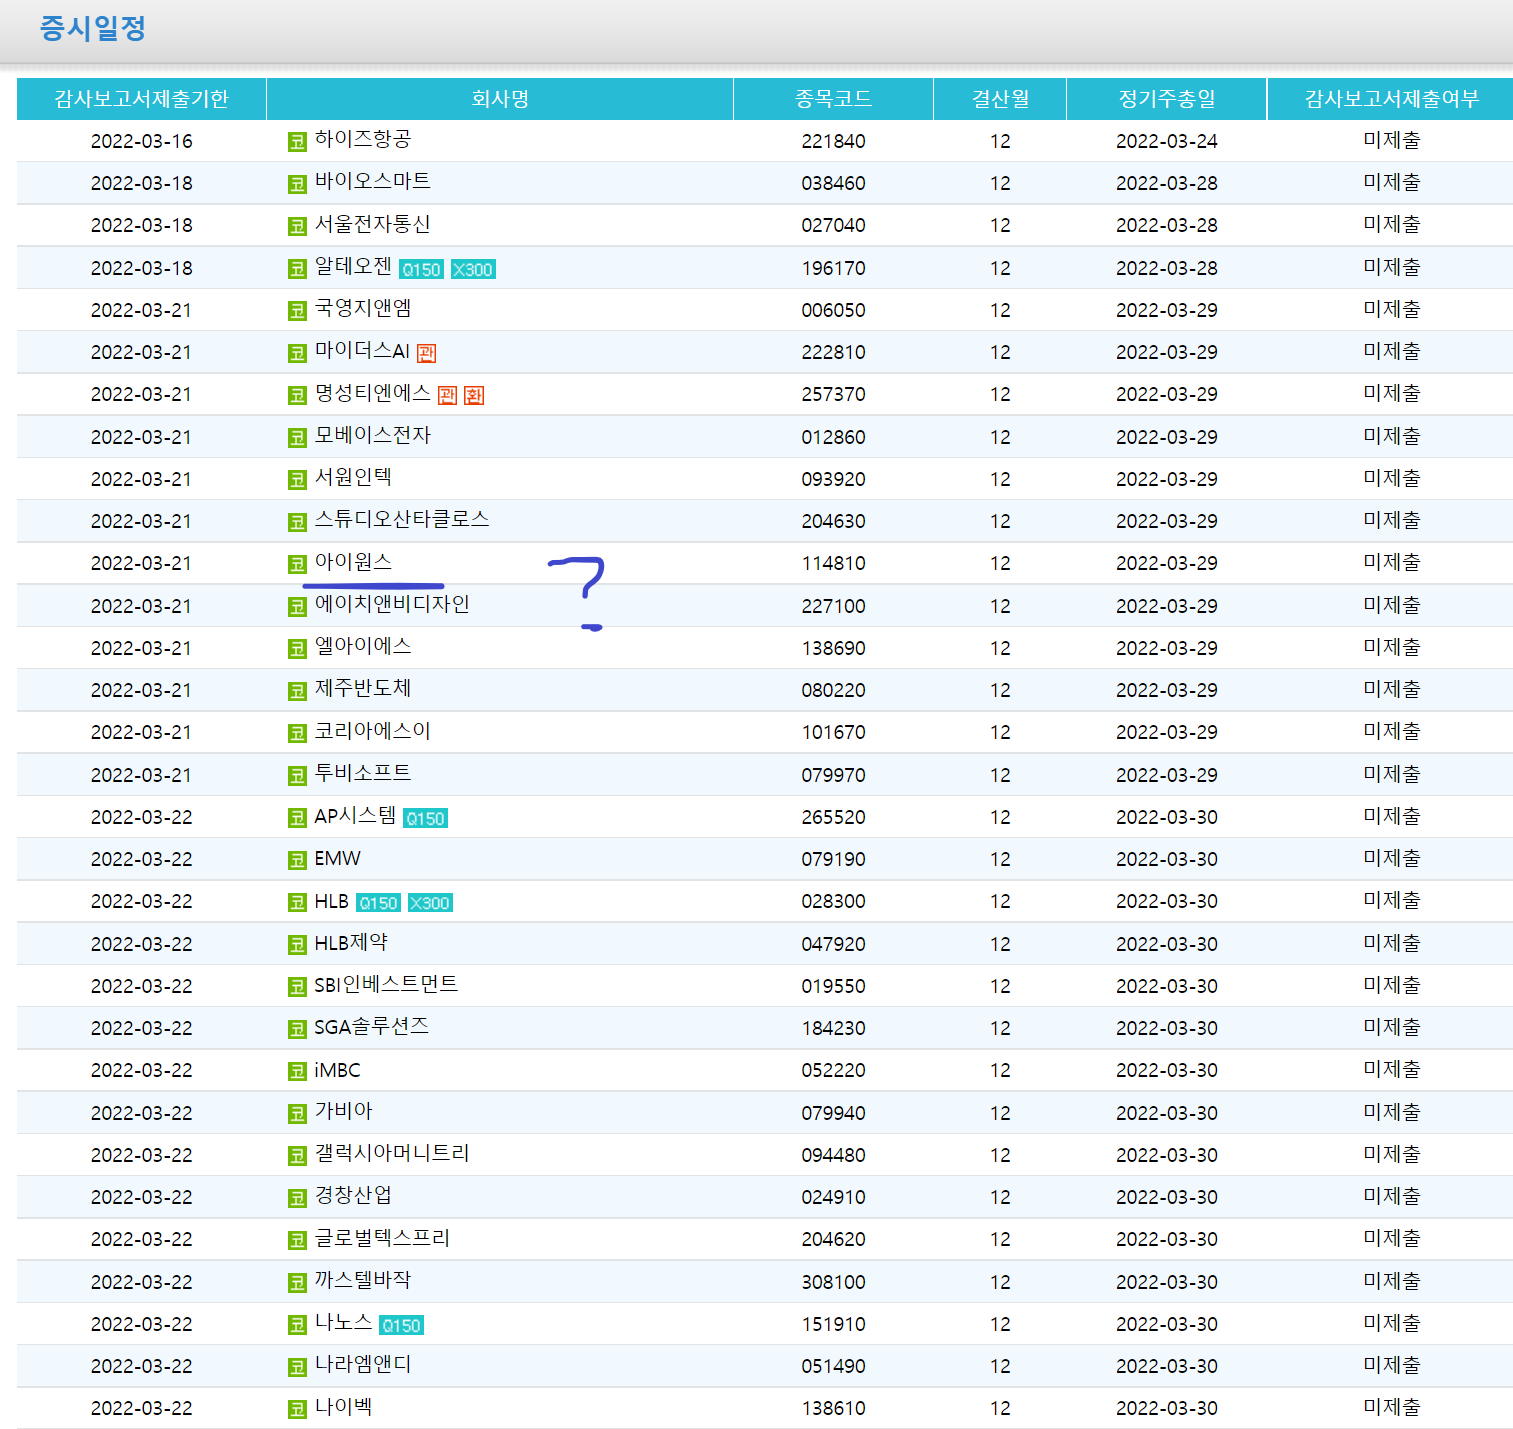
Task: Click the red 관 badge next to 명성티엔에스
Action: 448,396
